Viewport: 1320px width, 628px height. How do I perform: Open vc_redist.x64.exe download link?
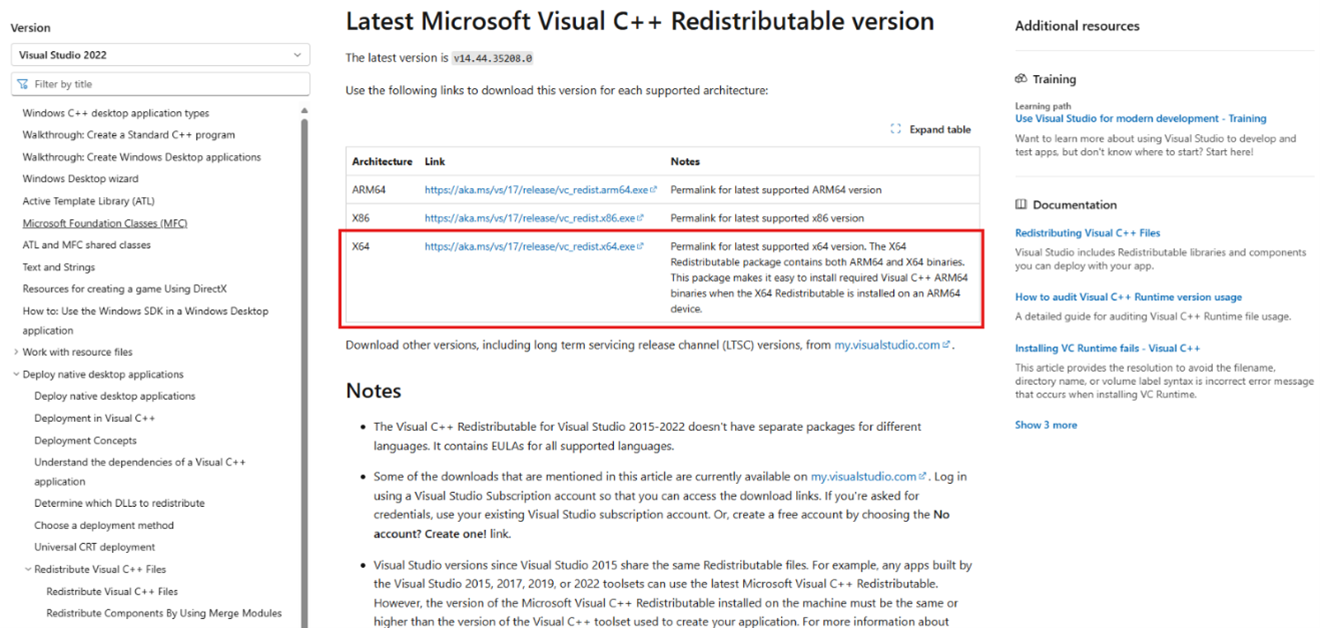[529, 246]
